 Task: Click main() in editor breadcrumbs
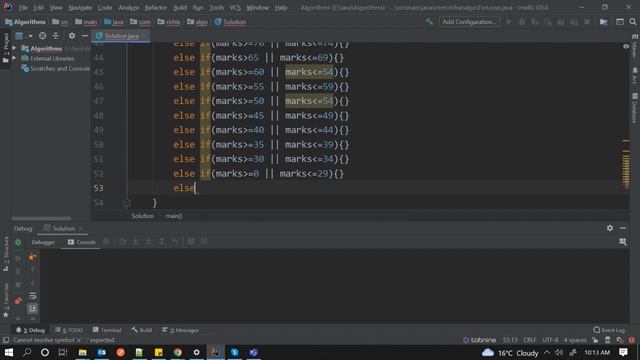pyautogui.click(x=174, y=216)
